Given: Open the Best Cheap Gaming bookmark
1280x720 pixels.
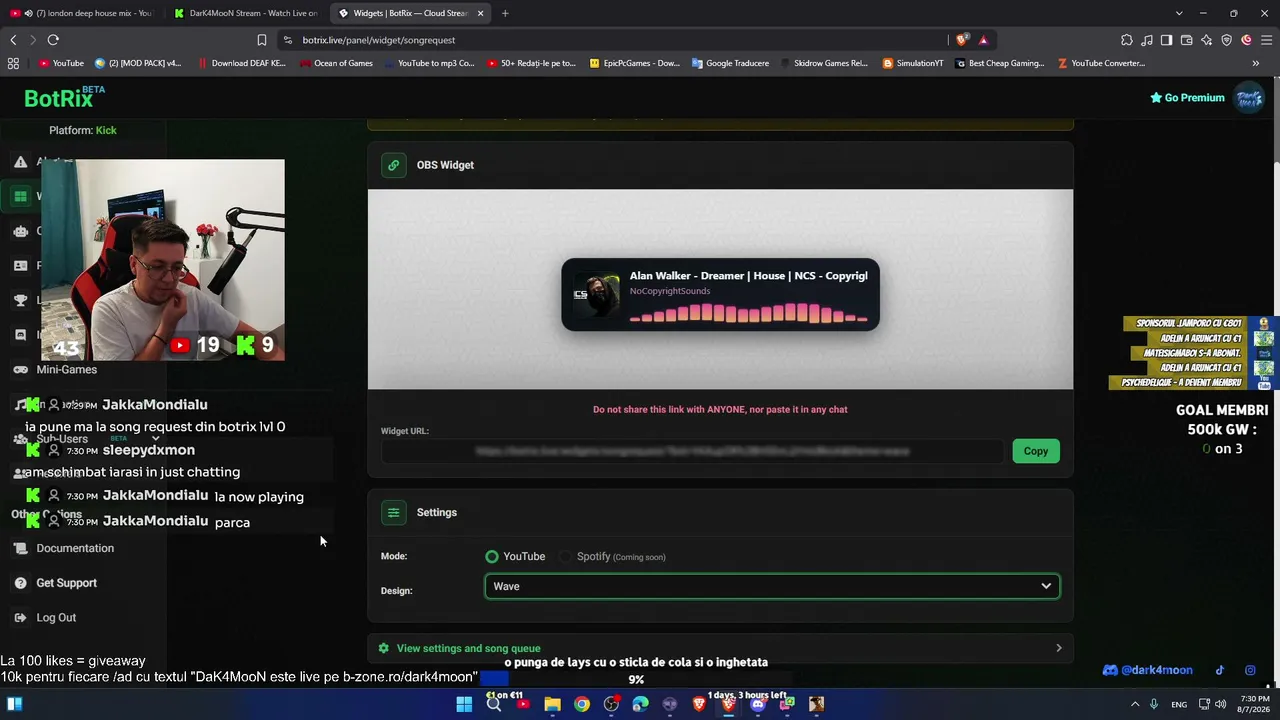Looking at the screenshot, I should (x=999, y=63).
